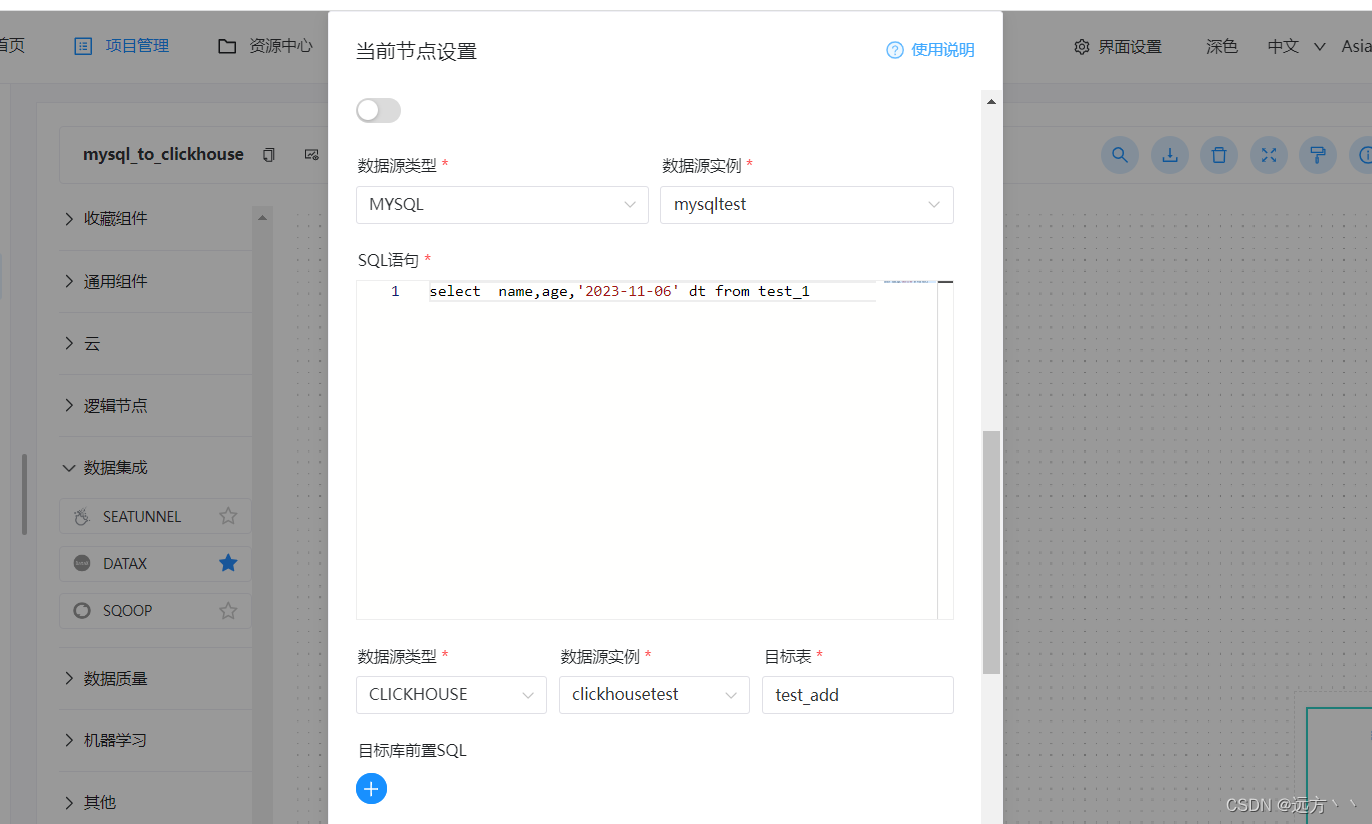Click the node settings panel scrollbar thumb
Viewport: 1372px width, 824px height.
click(x=991, y=552)
